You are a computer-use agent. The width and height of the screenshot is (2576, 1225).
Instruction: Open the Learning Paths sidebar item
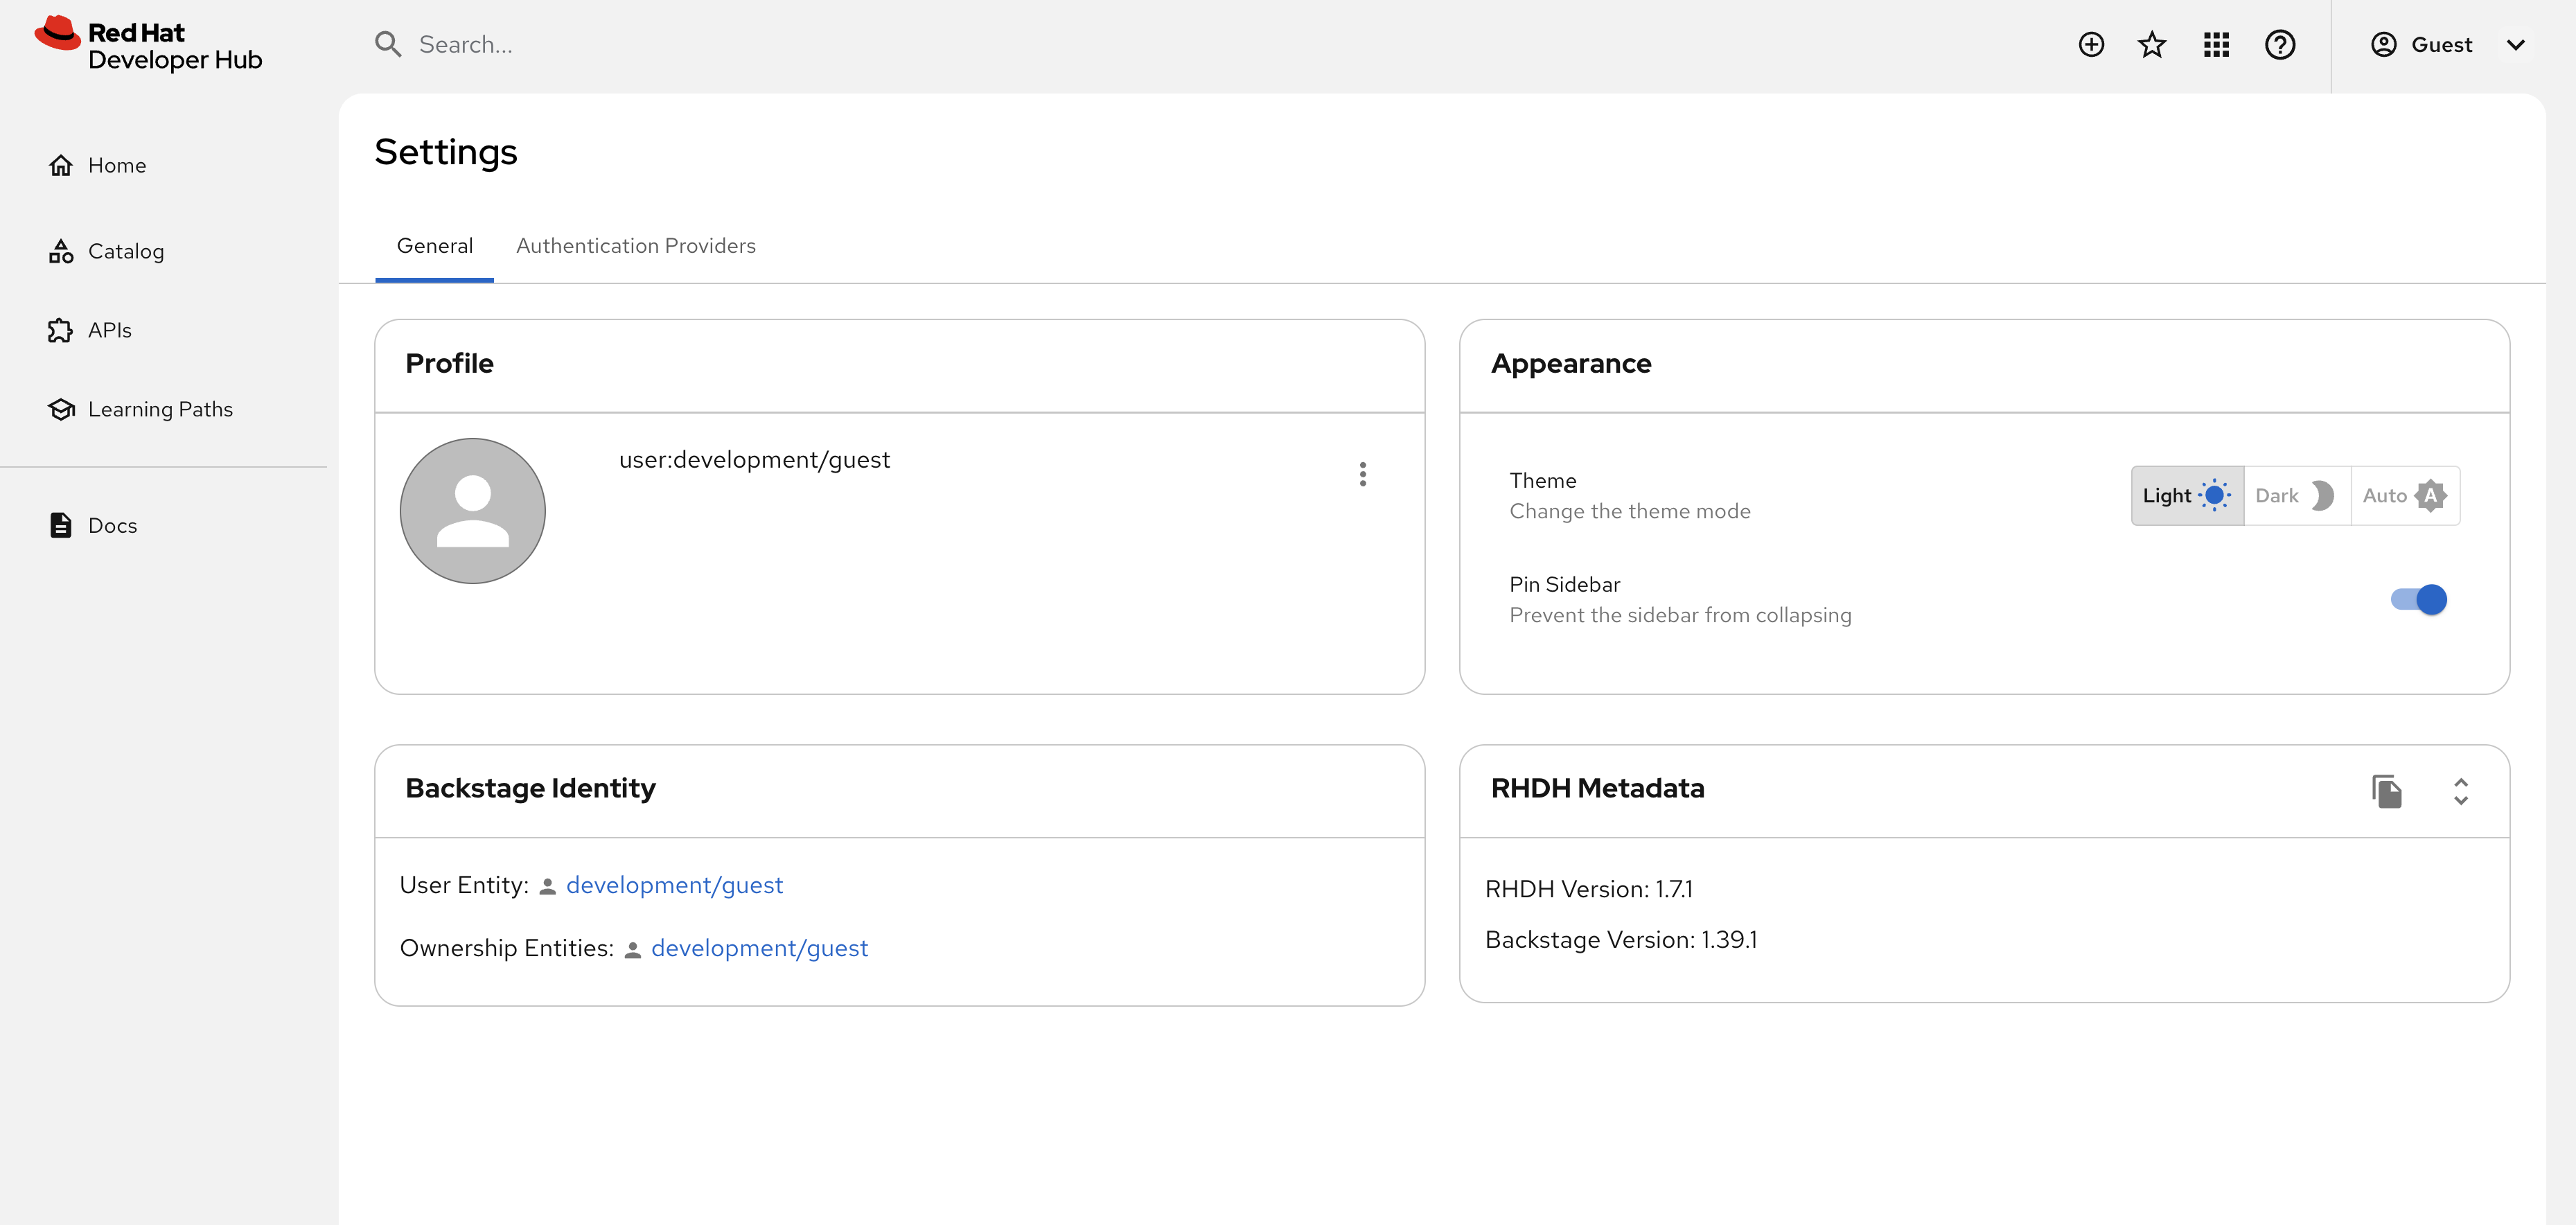pyautogui.click(x=160, y=409)
